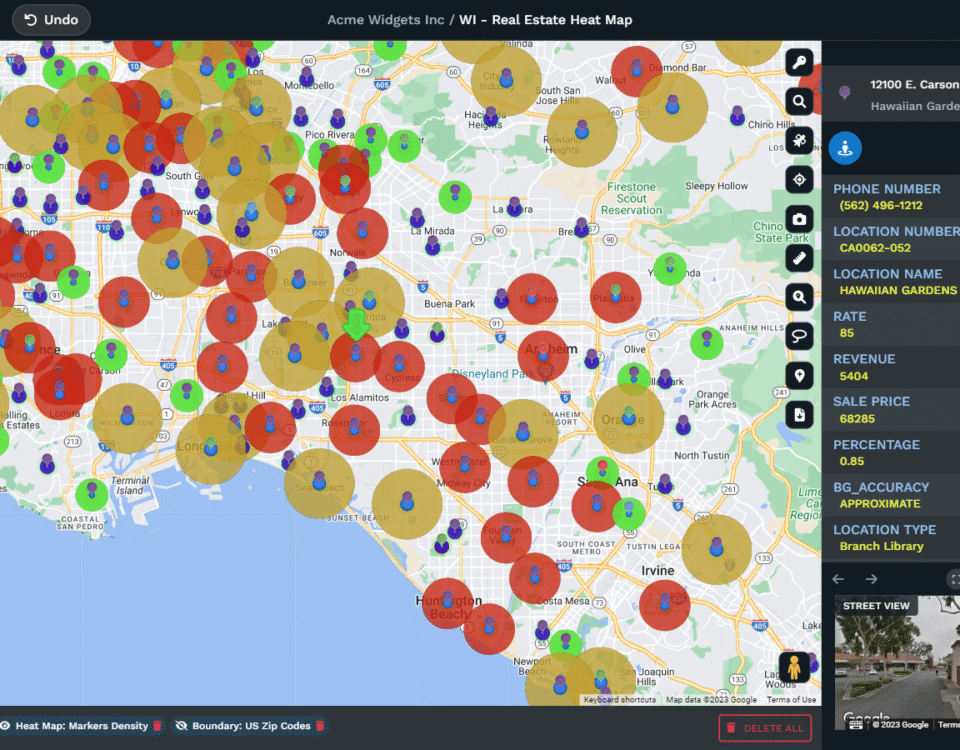Open the map search tool

(799, 100)
